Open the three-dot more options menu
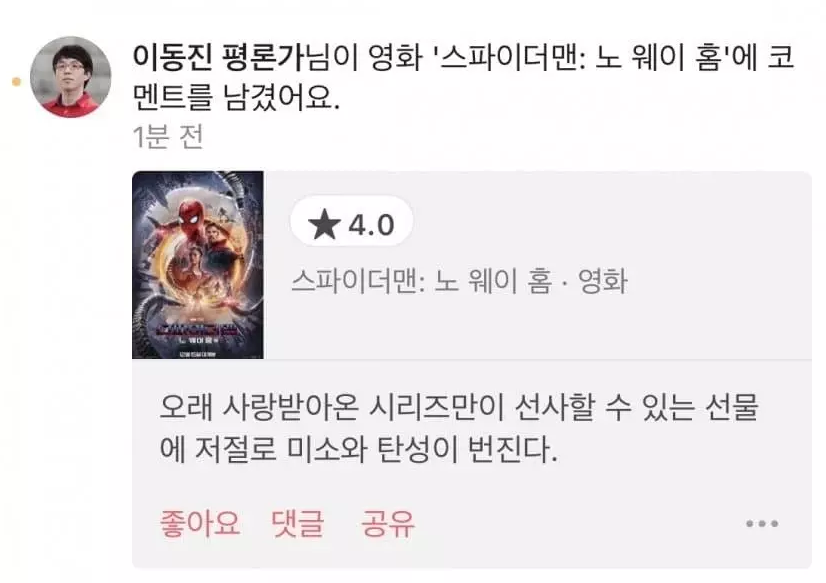 coord(762,523)
